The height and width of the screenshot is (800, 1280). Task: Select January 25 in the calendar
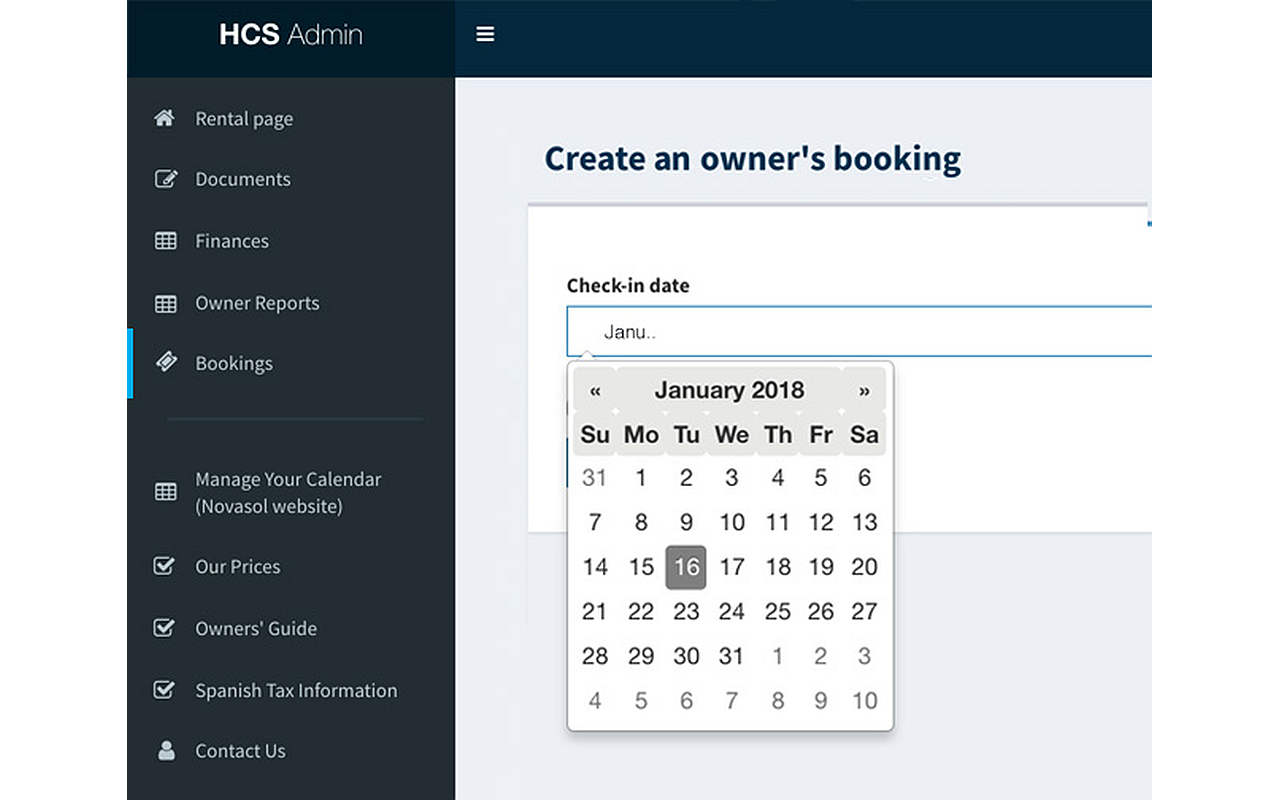[x=778, y=611]
